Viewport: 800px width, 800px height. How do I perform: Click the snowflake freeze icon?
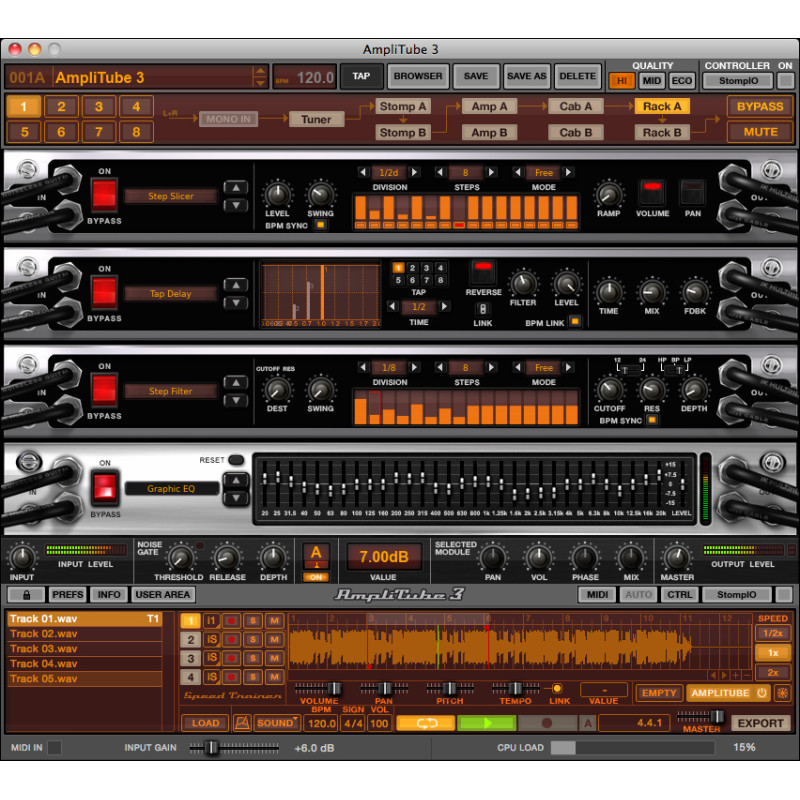[782, 693]
